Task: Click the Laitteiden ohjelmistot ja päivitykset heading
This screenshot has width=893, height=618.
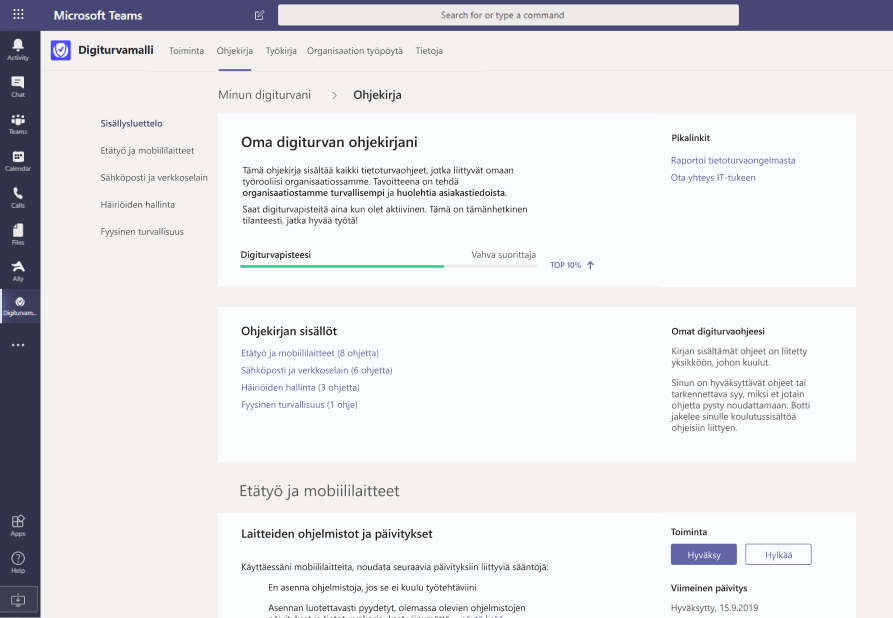Action: [x=337, y=534]
